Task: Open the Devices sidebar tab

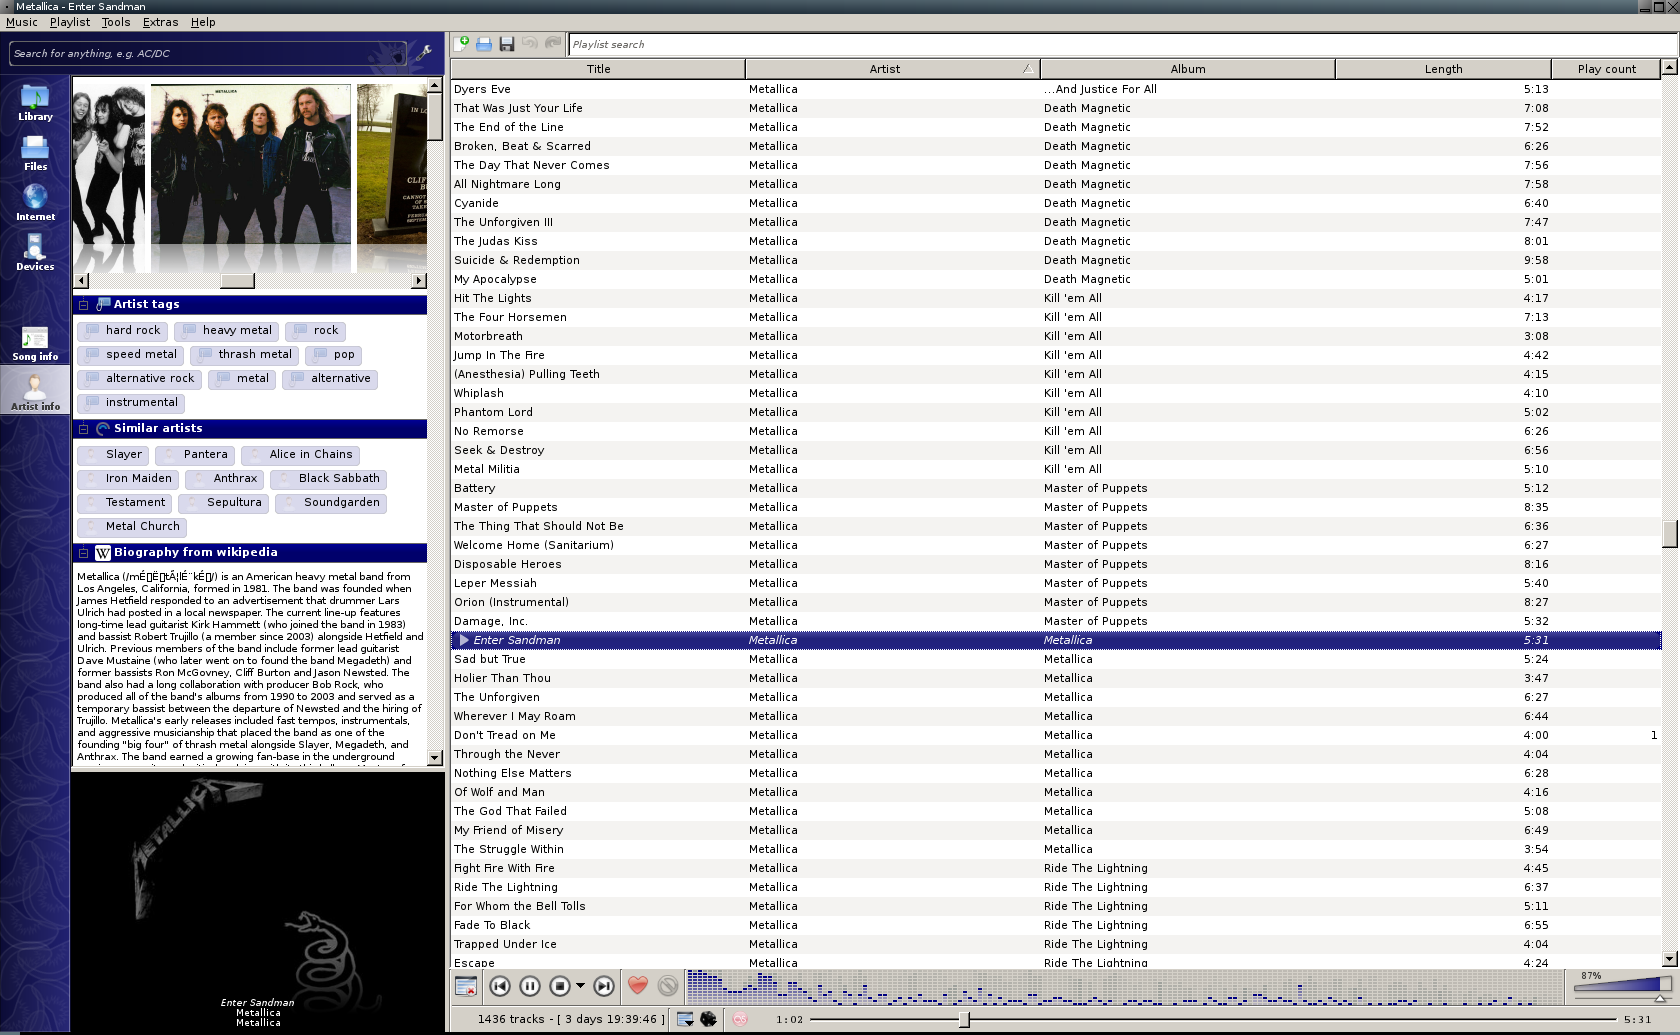Action: coord(35,253)
